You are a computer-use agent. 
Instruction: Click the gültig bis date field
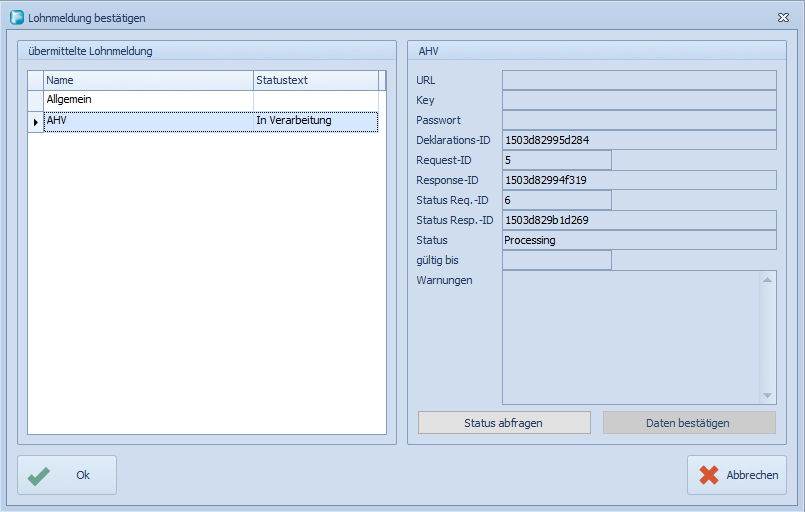pos(556,260)
